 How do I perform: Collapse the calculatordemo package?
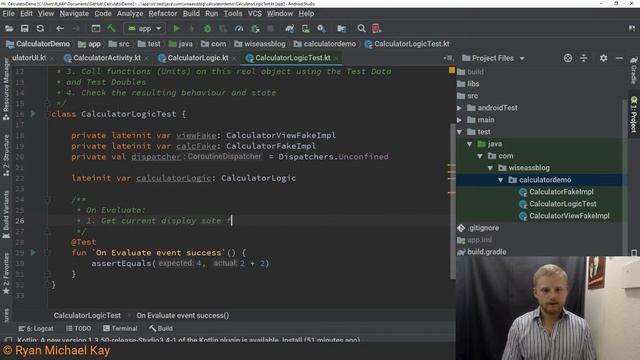click(501, 180)
